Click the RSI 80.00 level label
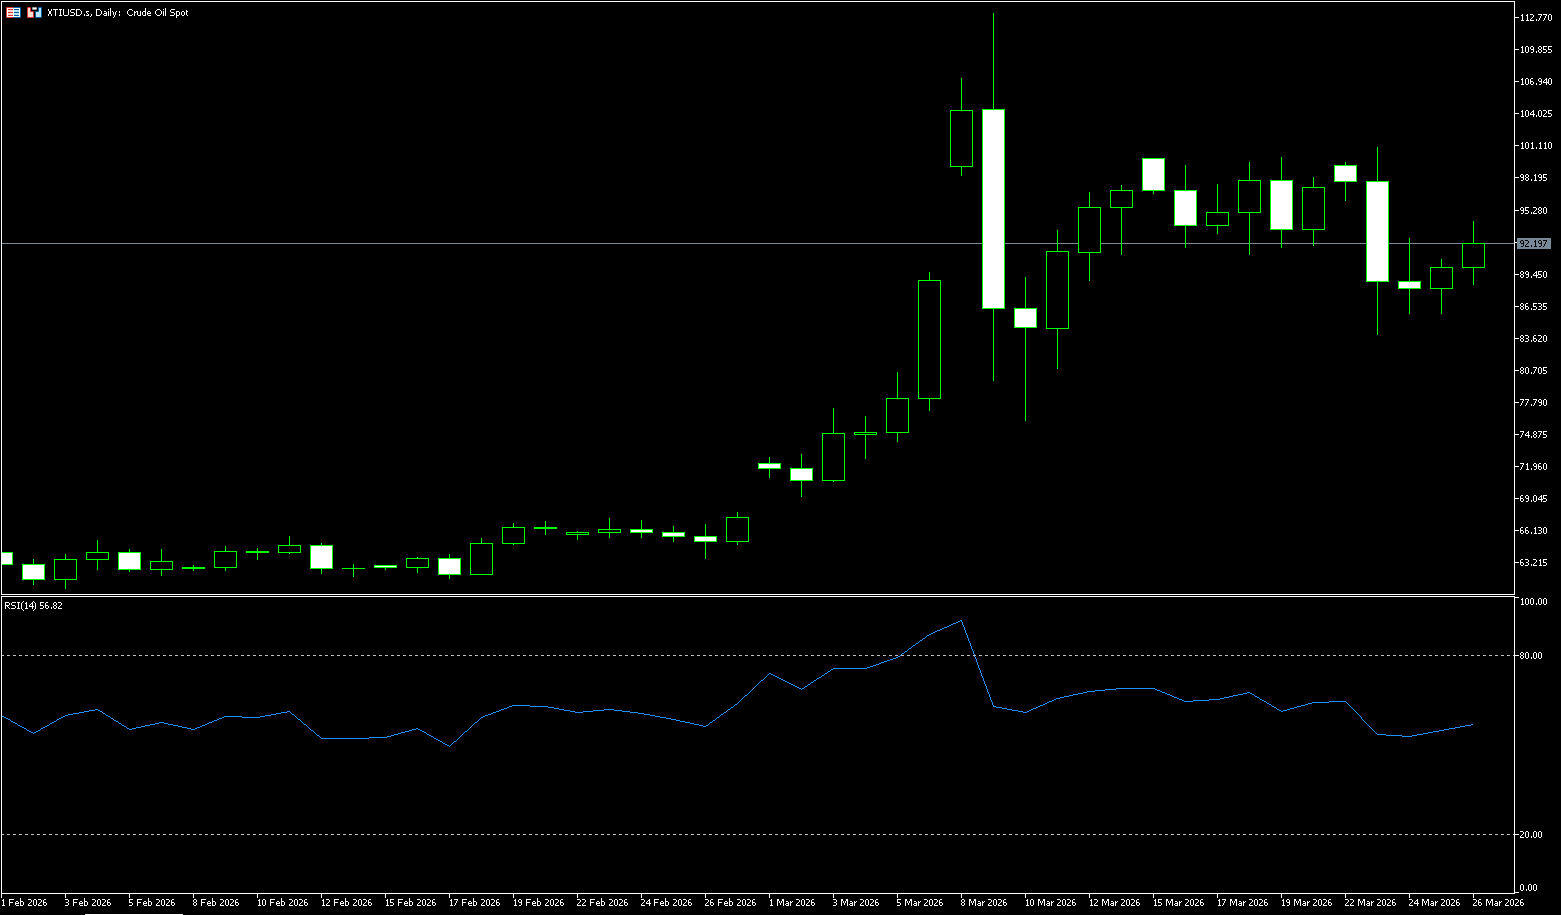This screenshot has width=1561, height=915. tap(1530, 656)
